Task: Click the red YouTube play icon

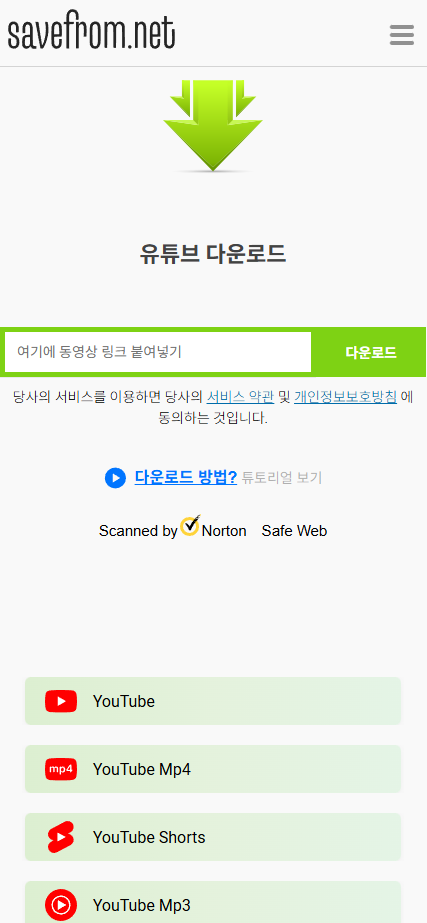Action: point(61,701)
